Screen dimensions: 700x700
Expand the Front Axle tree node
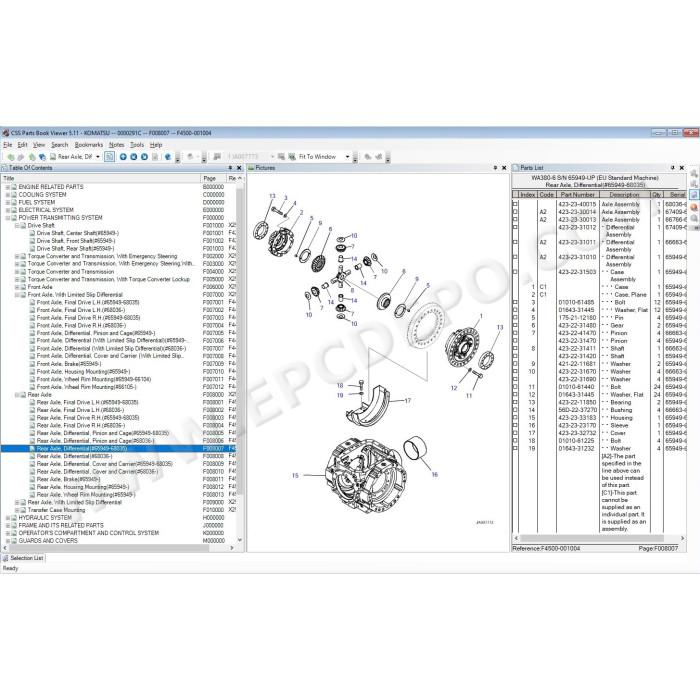(x=17, y=287)
